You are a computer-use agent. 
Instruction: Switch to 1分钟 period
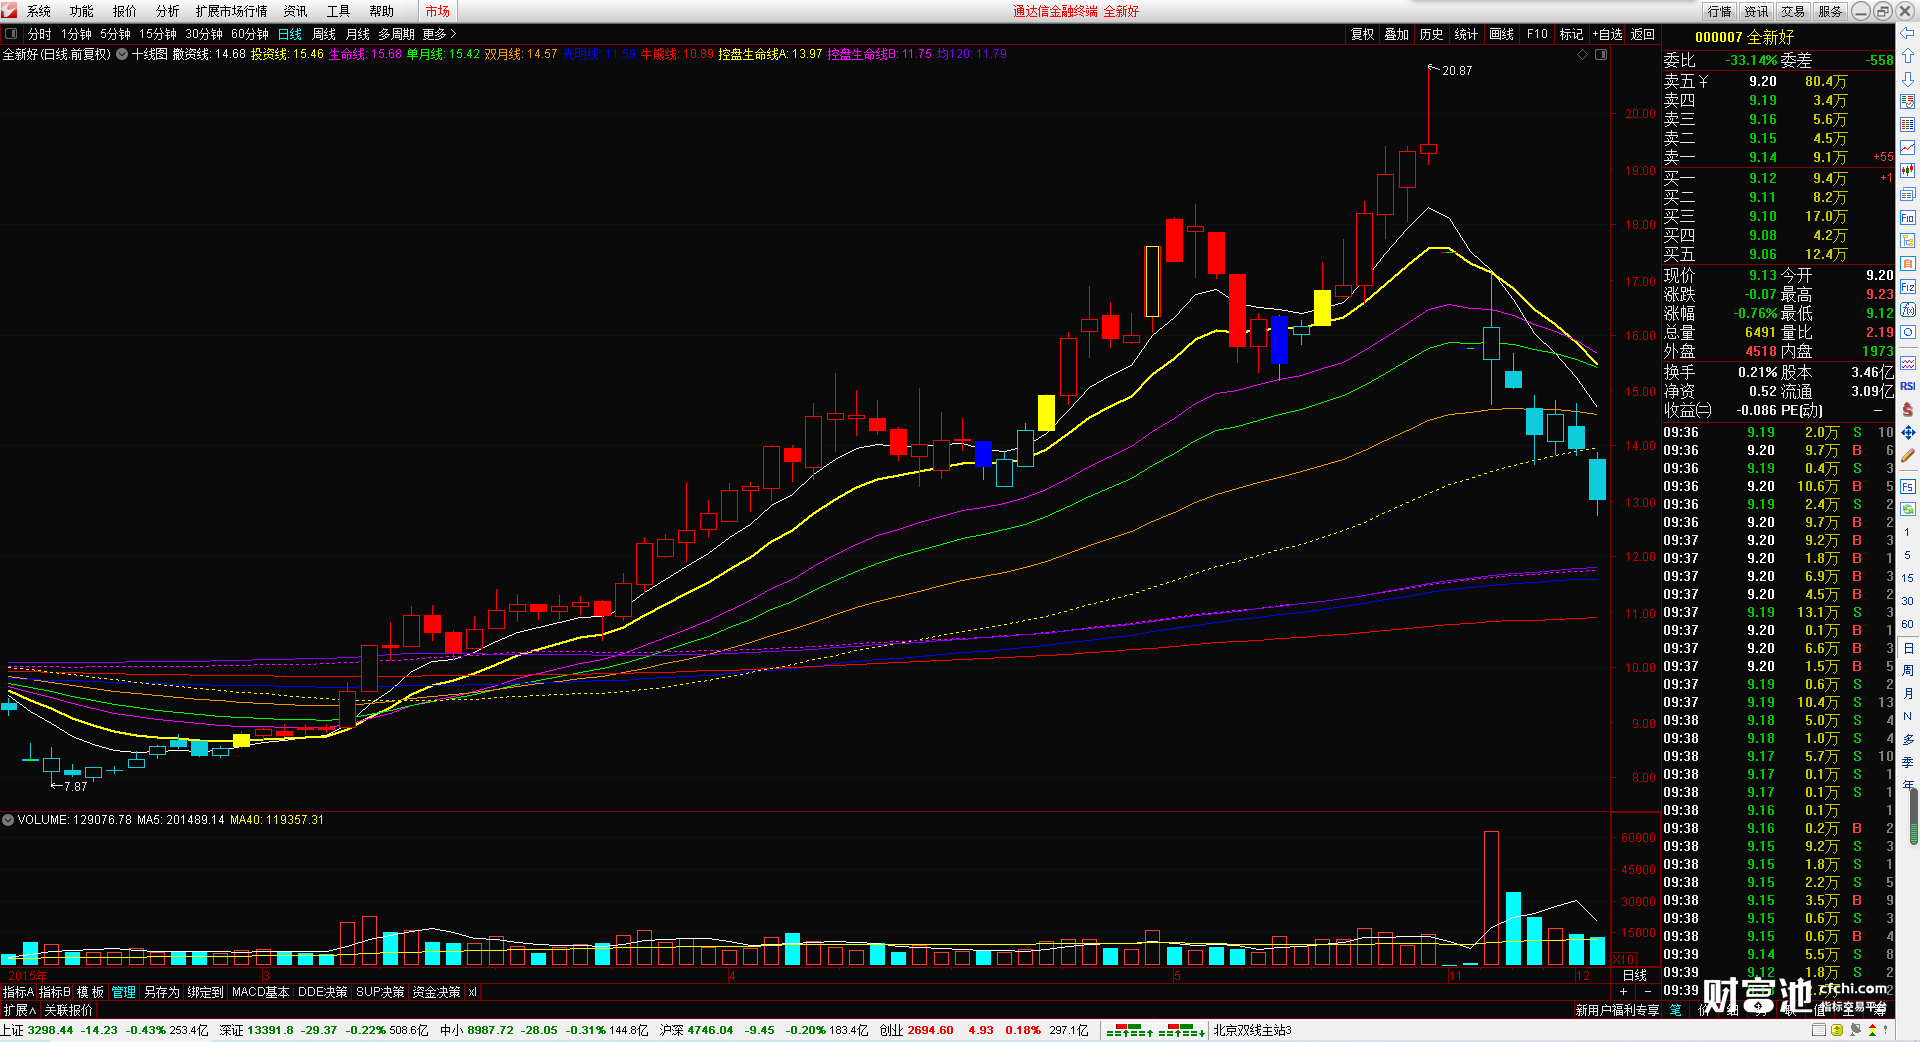[x=77, y=34]
